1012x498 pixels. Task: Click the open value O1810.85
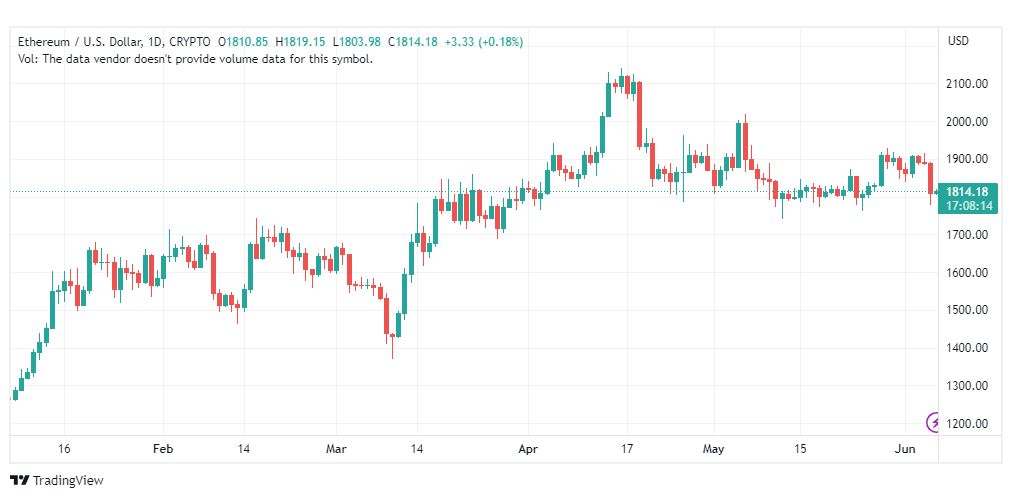coord(243,42)
